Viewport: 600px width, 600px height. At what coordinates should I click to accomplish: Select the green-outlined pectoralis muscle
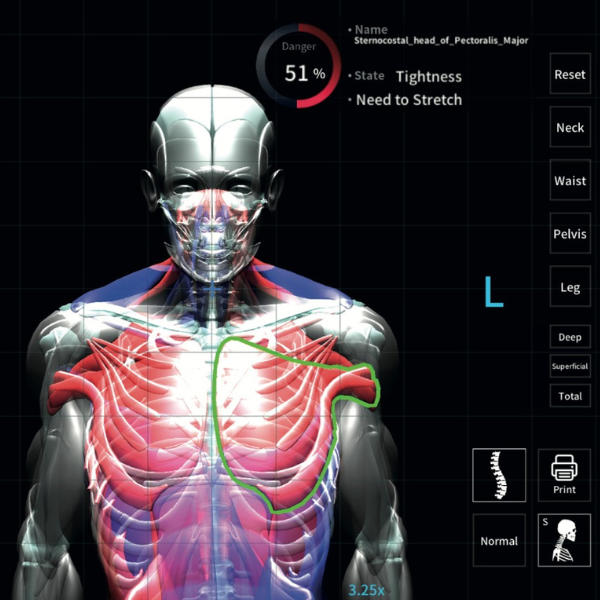coord(280,410)
